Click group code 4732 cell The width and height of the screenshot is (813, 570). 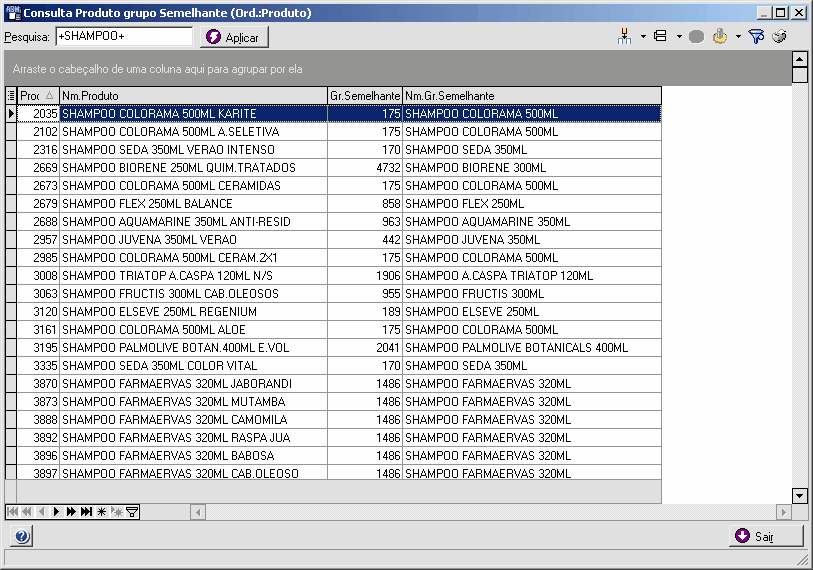click(365, 168)
